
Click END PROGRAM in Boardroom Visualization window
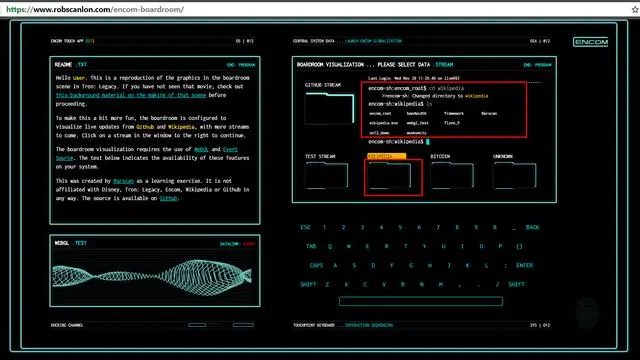(x=537, y=65)
